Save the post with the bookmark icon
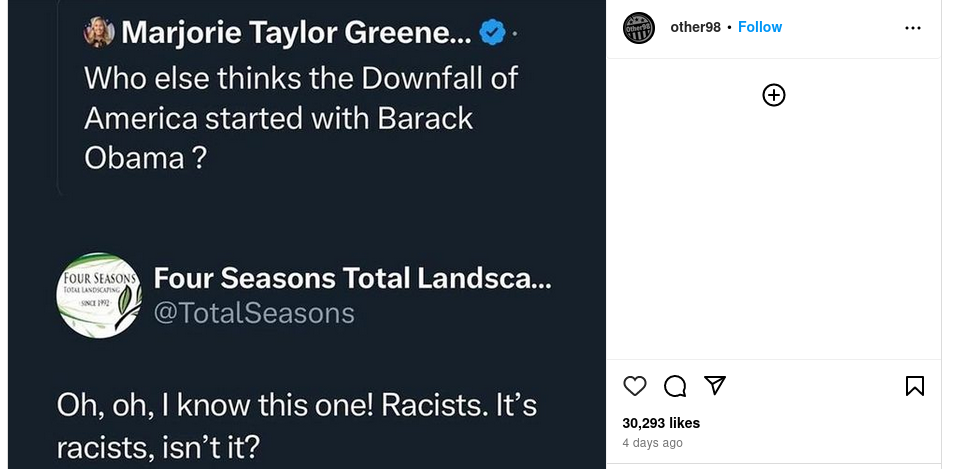Image resolution: width=958 pixels, height=469 pixels. pos(914,386)
